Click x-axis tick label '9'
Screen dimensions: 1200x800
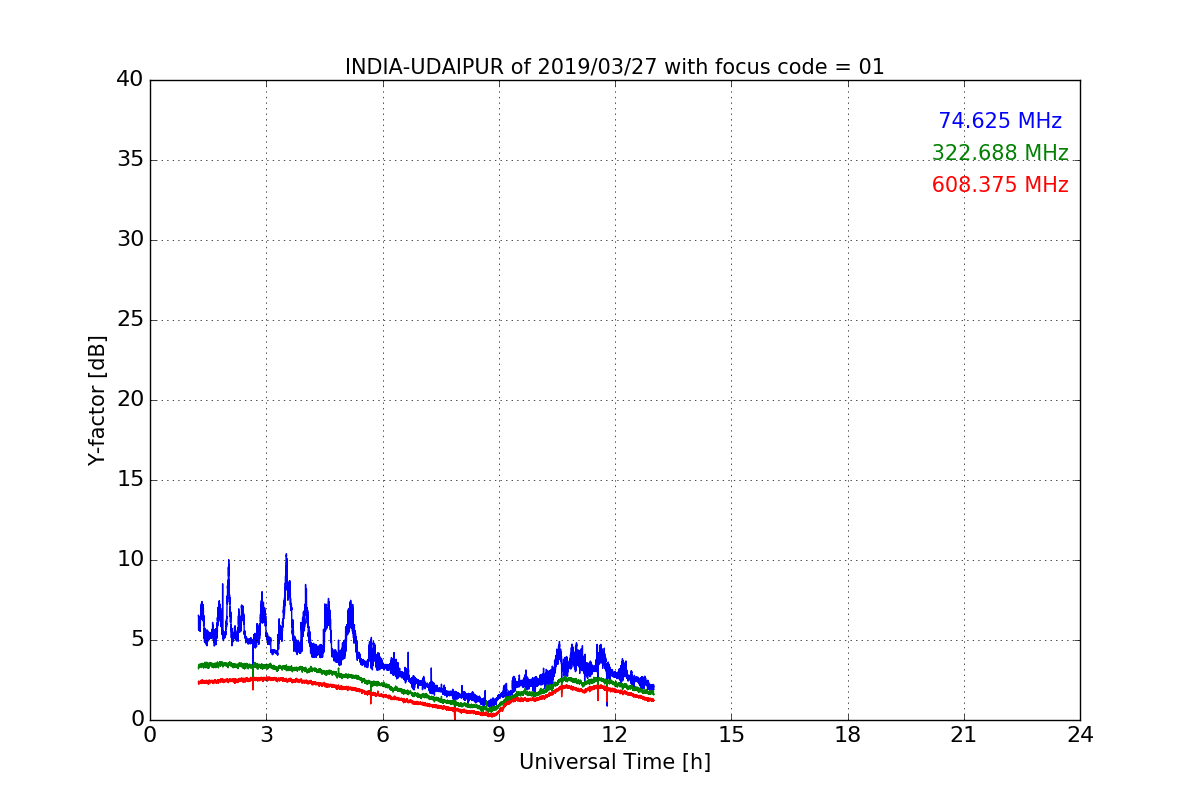coord(499,735)
